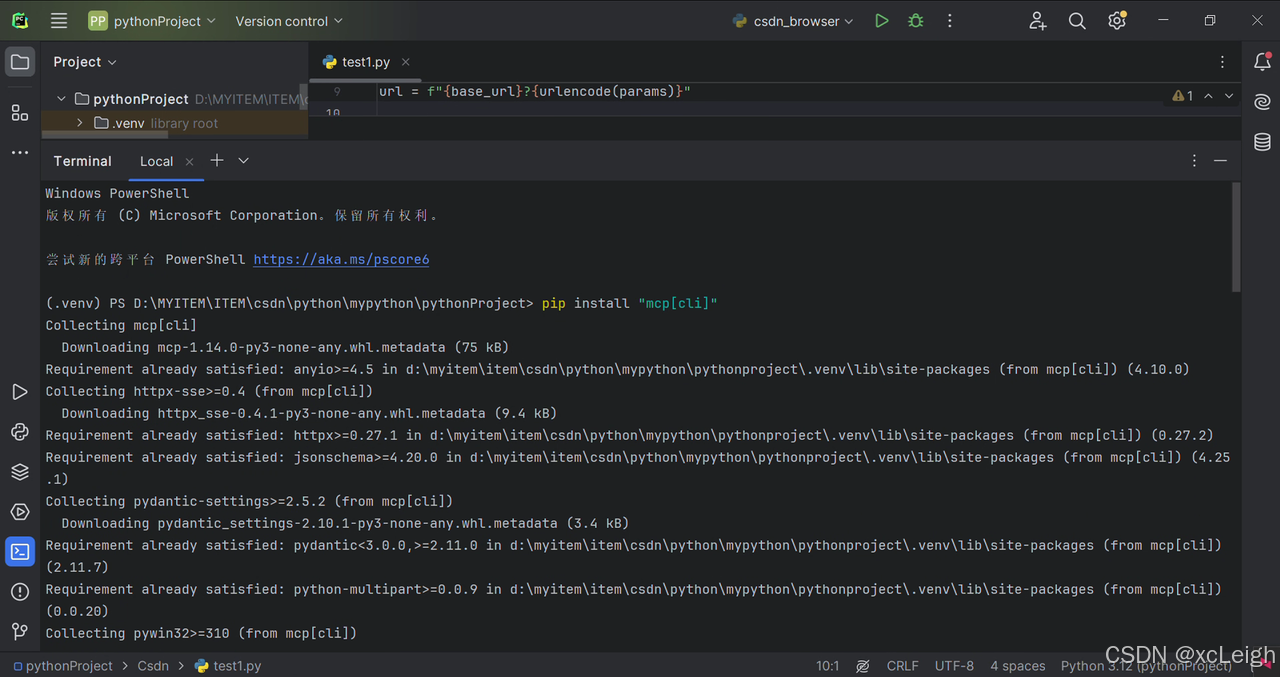
Task: Click the status bar icon beside CRLF
Action: click(863, 665)
